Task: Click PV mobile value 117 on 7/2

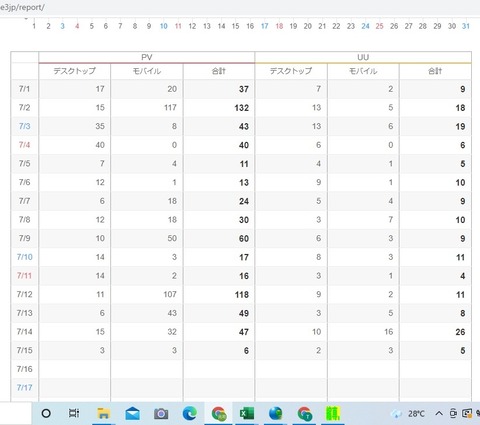Action: (170, 108)
